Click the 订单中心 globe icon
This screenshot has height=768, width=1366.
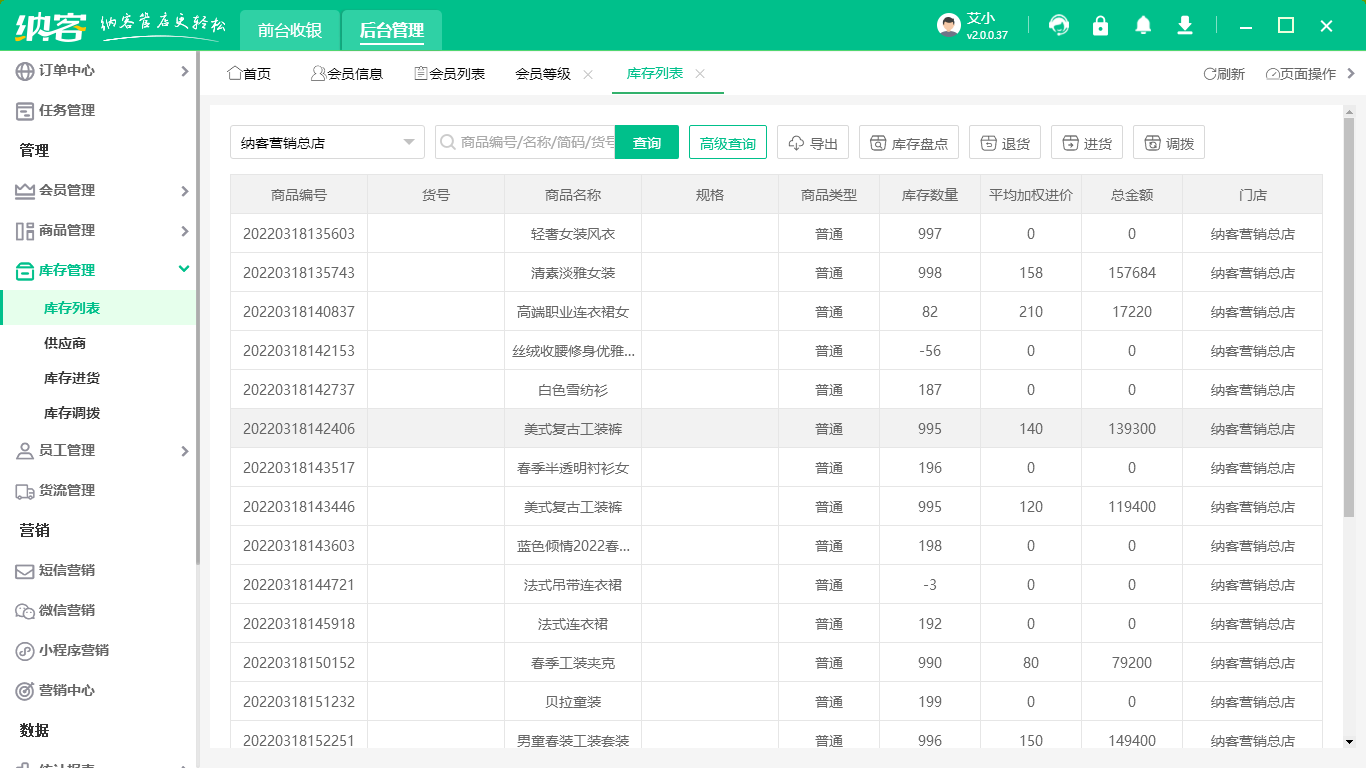tap(25, 71)
